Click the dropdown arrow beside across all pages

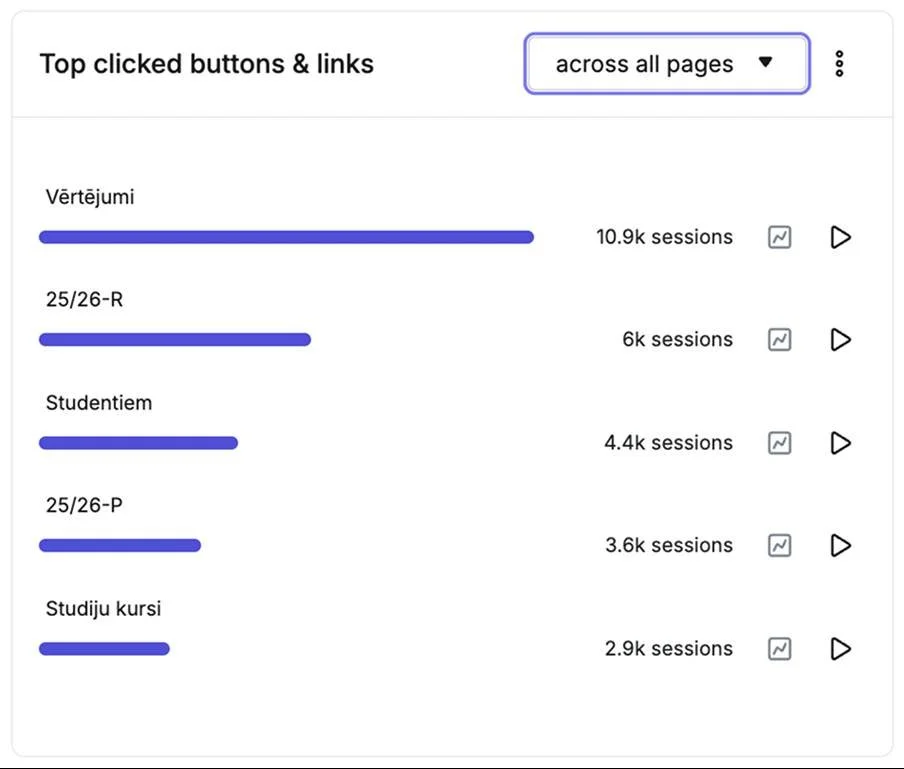coord(766,62)
